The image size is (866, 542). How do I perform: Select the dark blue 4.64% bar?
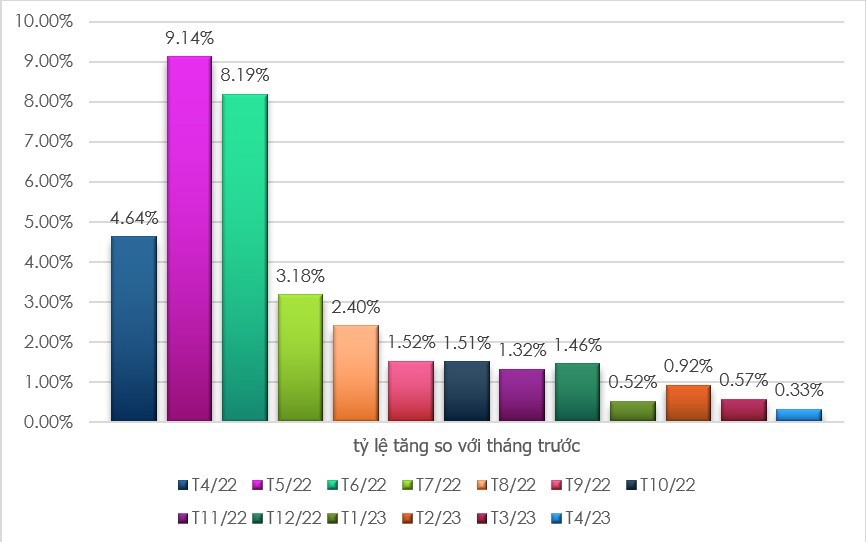click(134, 329)
